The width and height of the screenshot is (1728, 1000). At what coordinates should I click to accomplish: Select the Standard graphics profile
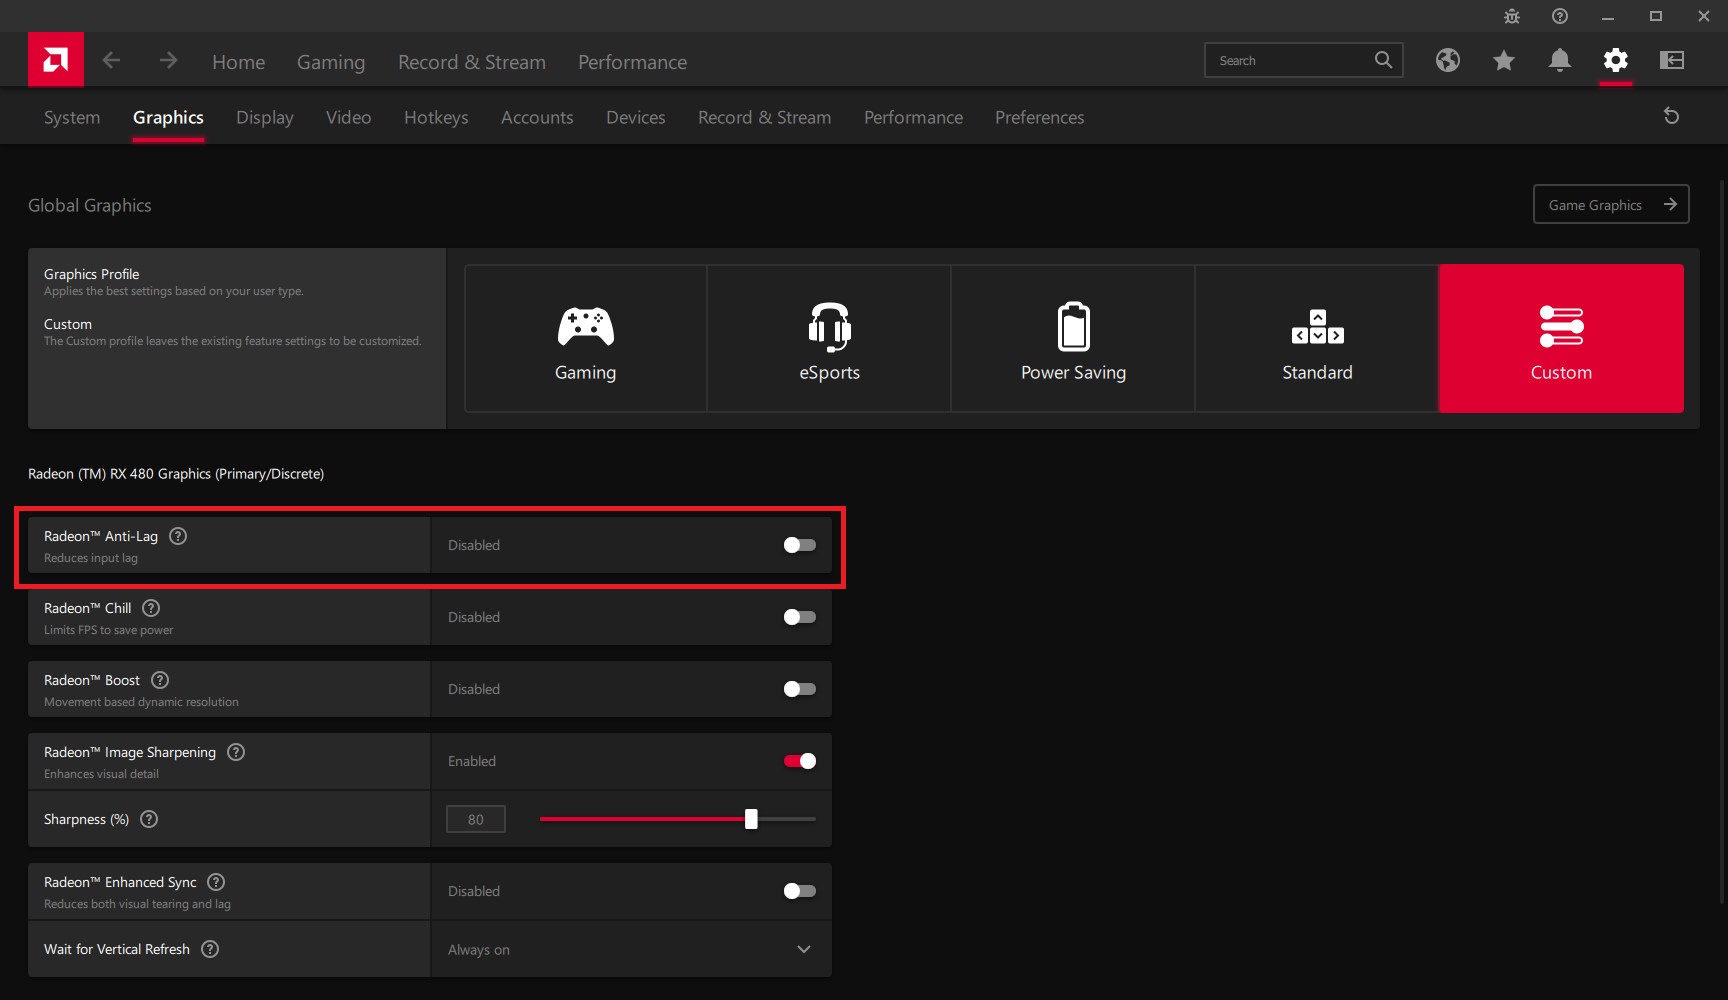(1317, 338)
